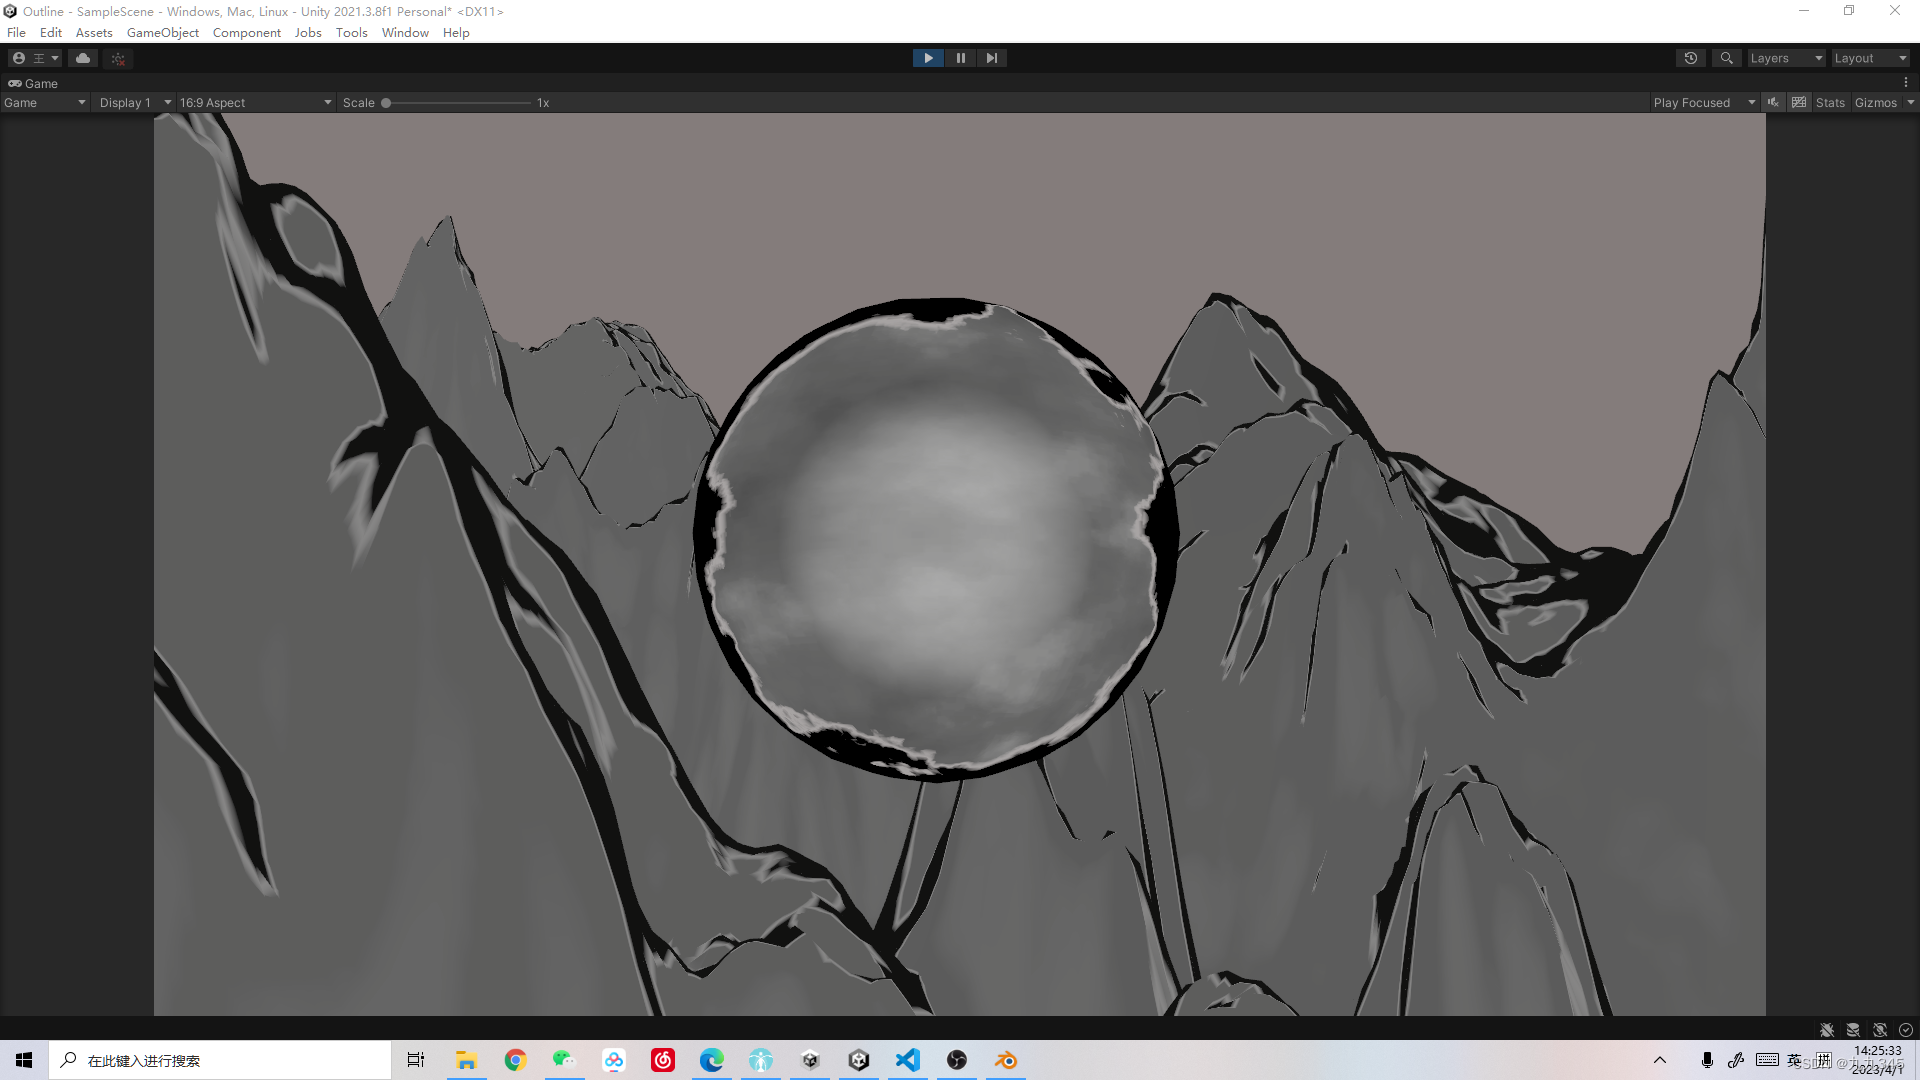1920x1080 pixels.
Task: Click the Scale slider handle
Action: (386, 102)
